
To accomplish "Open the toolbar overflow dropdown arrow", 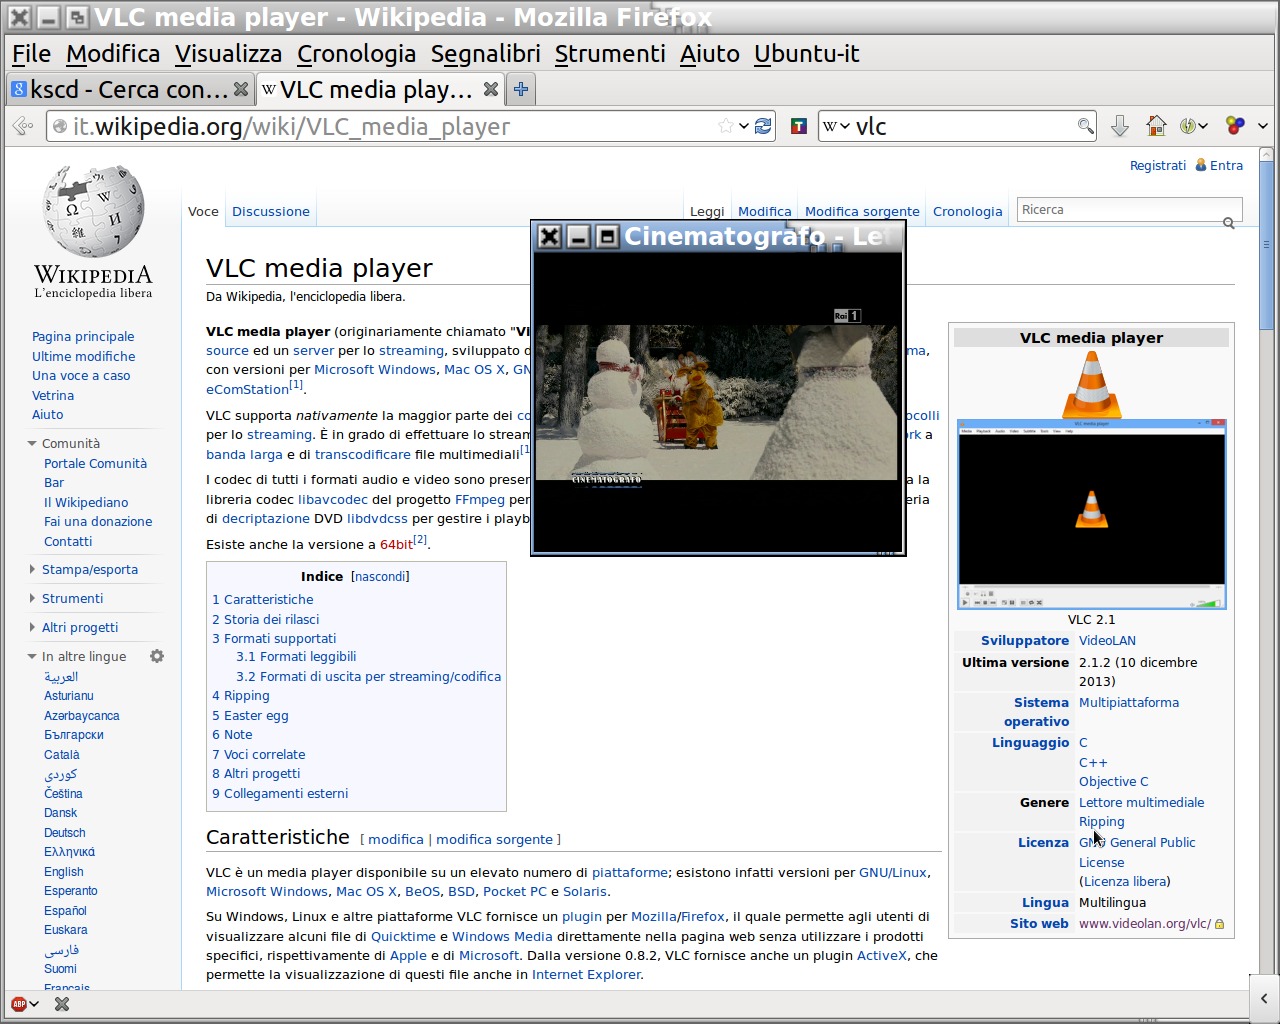I will (1263, 126).
